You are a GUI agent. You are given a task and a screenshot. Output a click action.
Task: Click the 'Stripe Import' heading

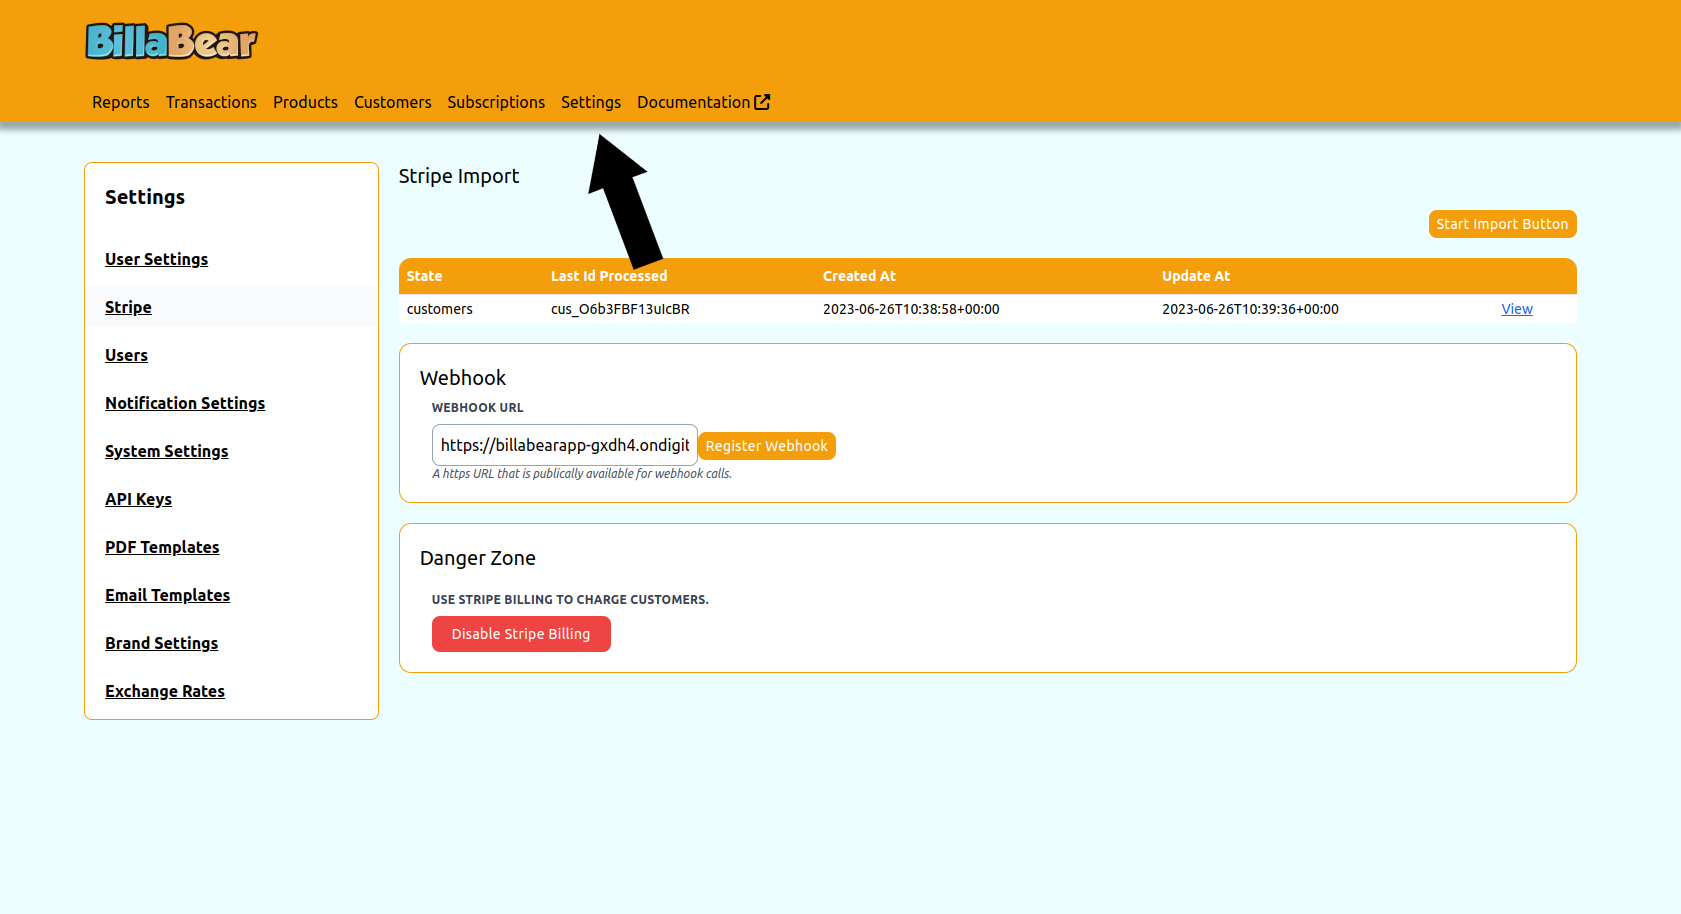pyautogui.click(x=459, y=176)
